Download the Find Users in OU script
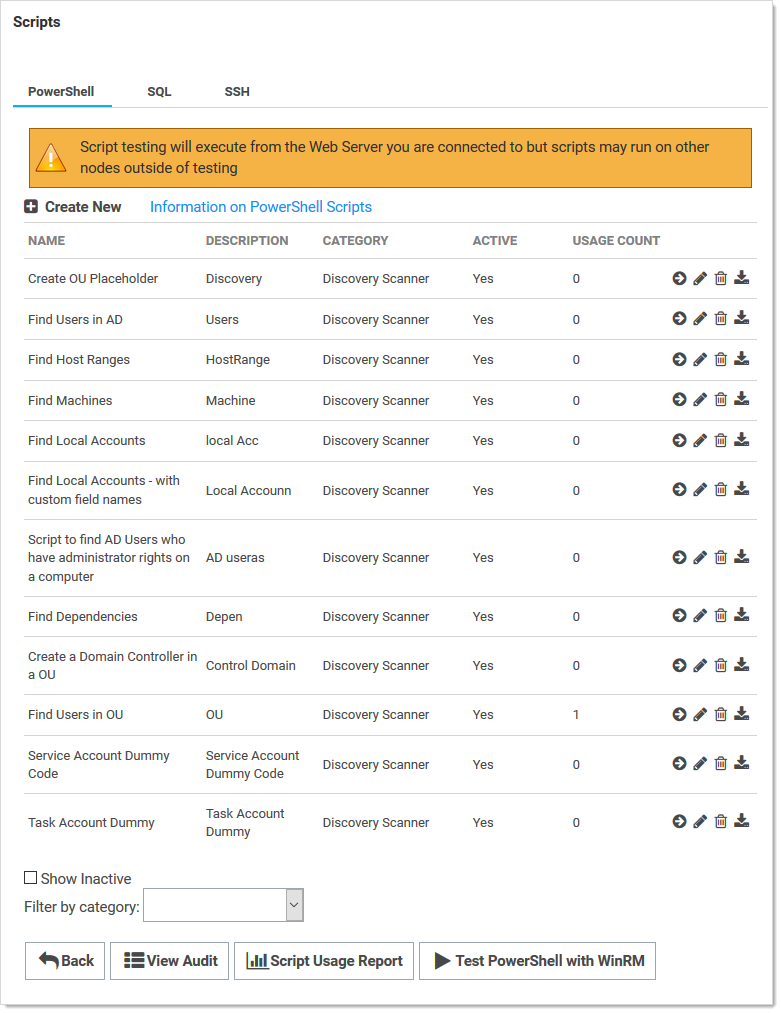The width and height of the screenshot is (781, 1013). coord(742,714)
